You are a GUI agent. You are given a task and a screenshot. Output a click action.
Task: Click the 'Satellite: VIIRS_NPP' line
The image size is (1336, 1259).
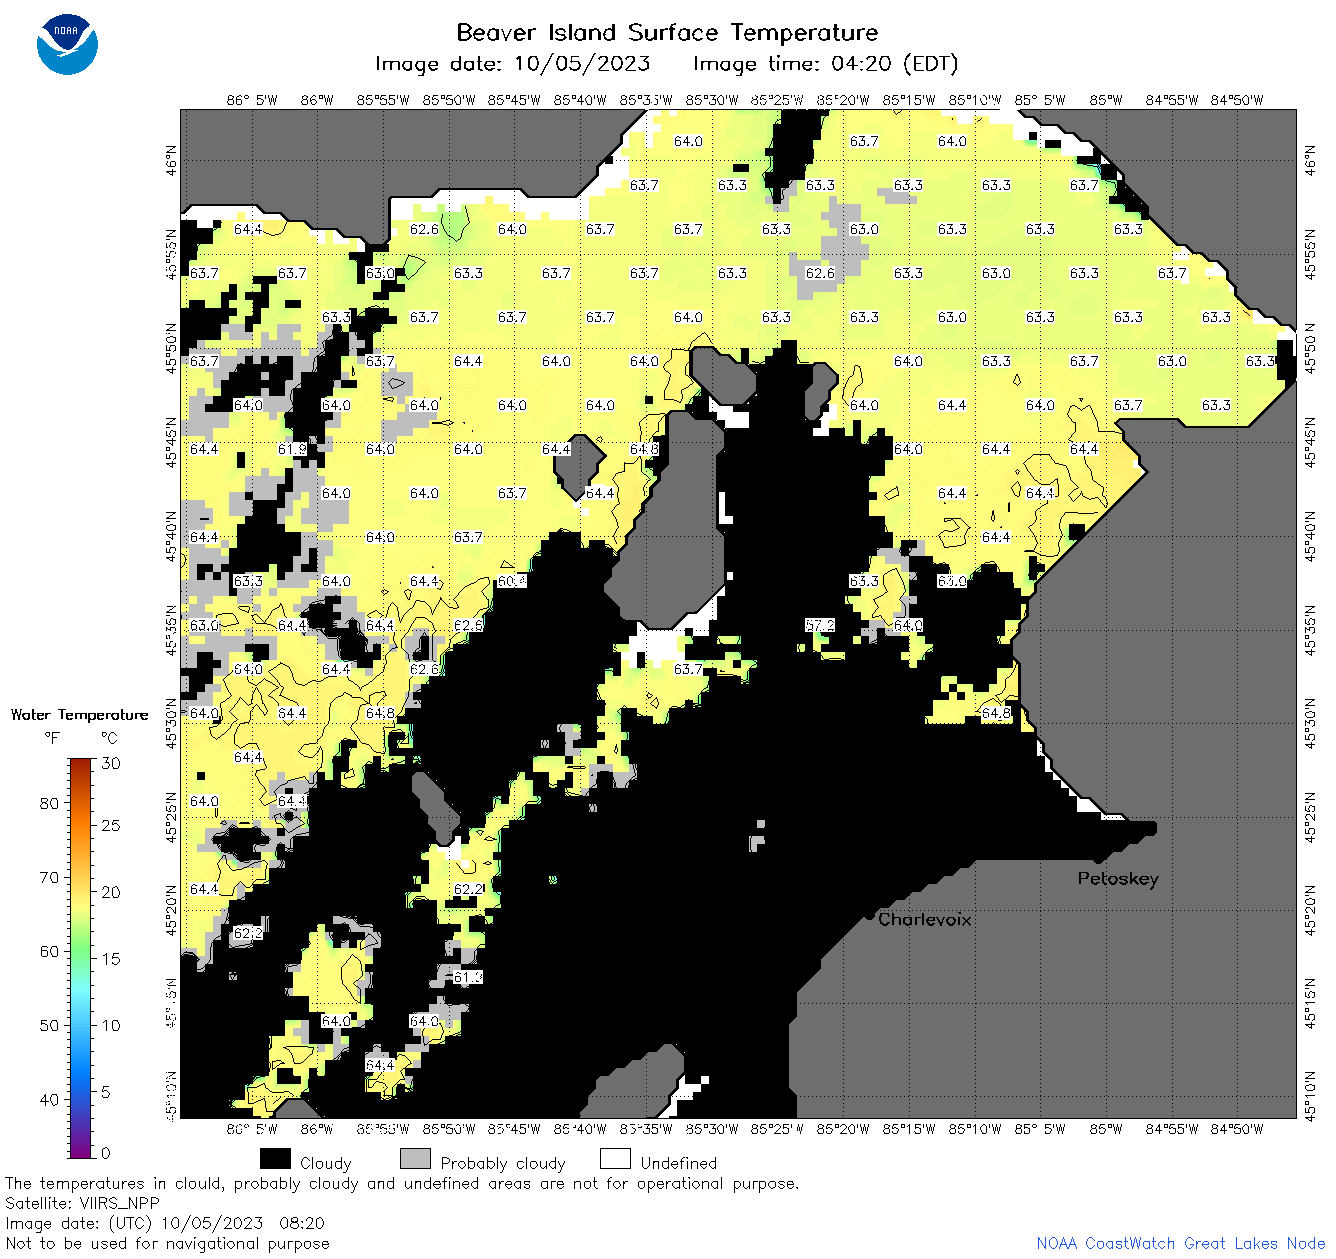tap(82, 1203)
